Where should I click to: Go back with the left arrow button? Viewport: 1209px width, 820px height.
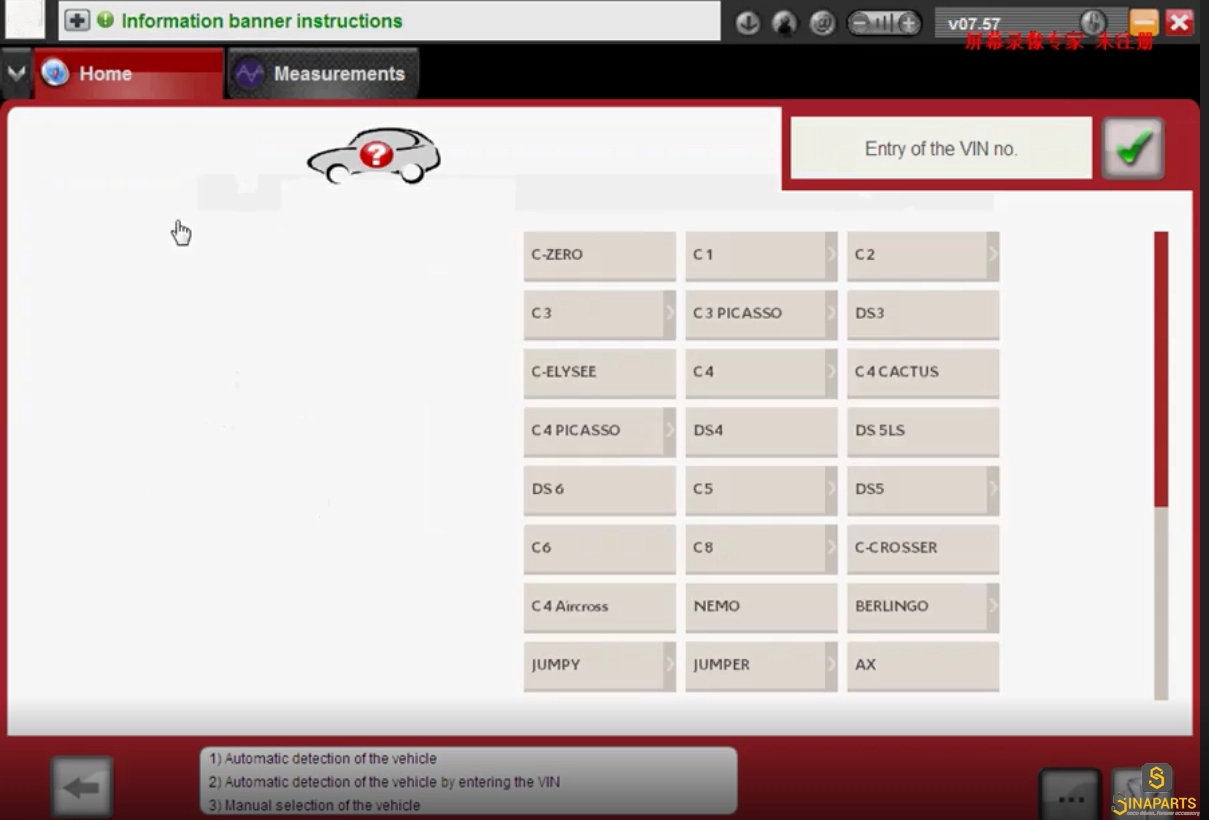click(82, 787)
